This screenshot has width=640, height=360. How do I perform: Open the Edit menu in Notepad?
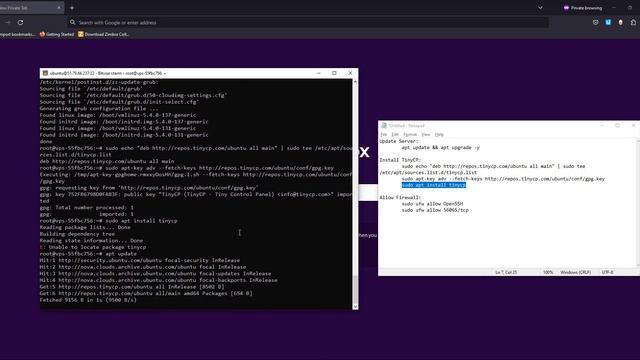point(395,134)
